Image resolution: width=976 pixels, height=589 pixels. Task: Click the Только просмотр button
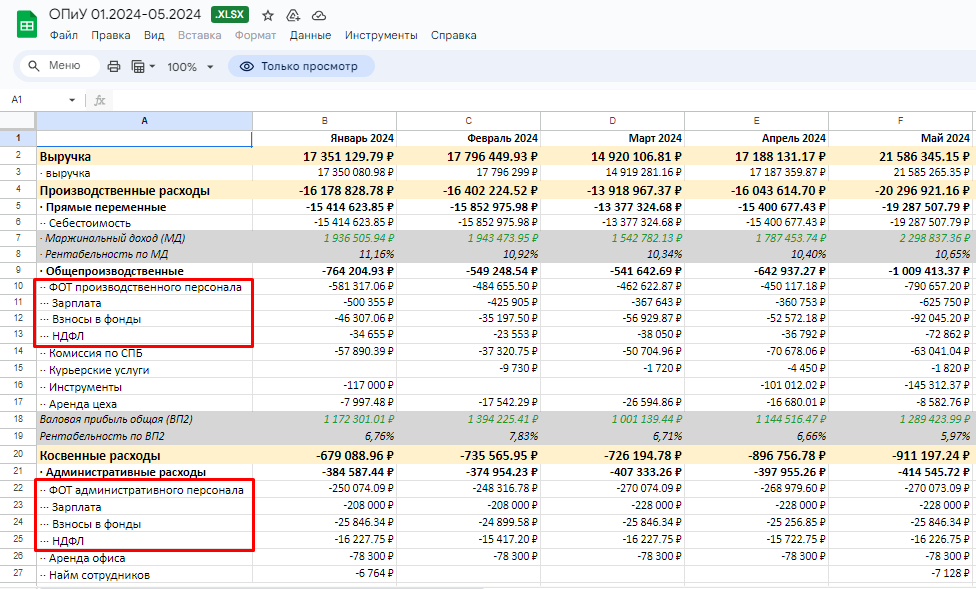[300, 66]
